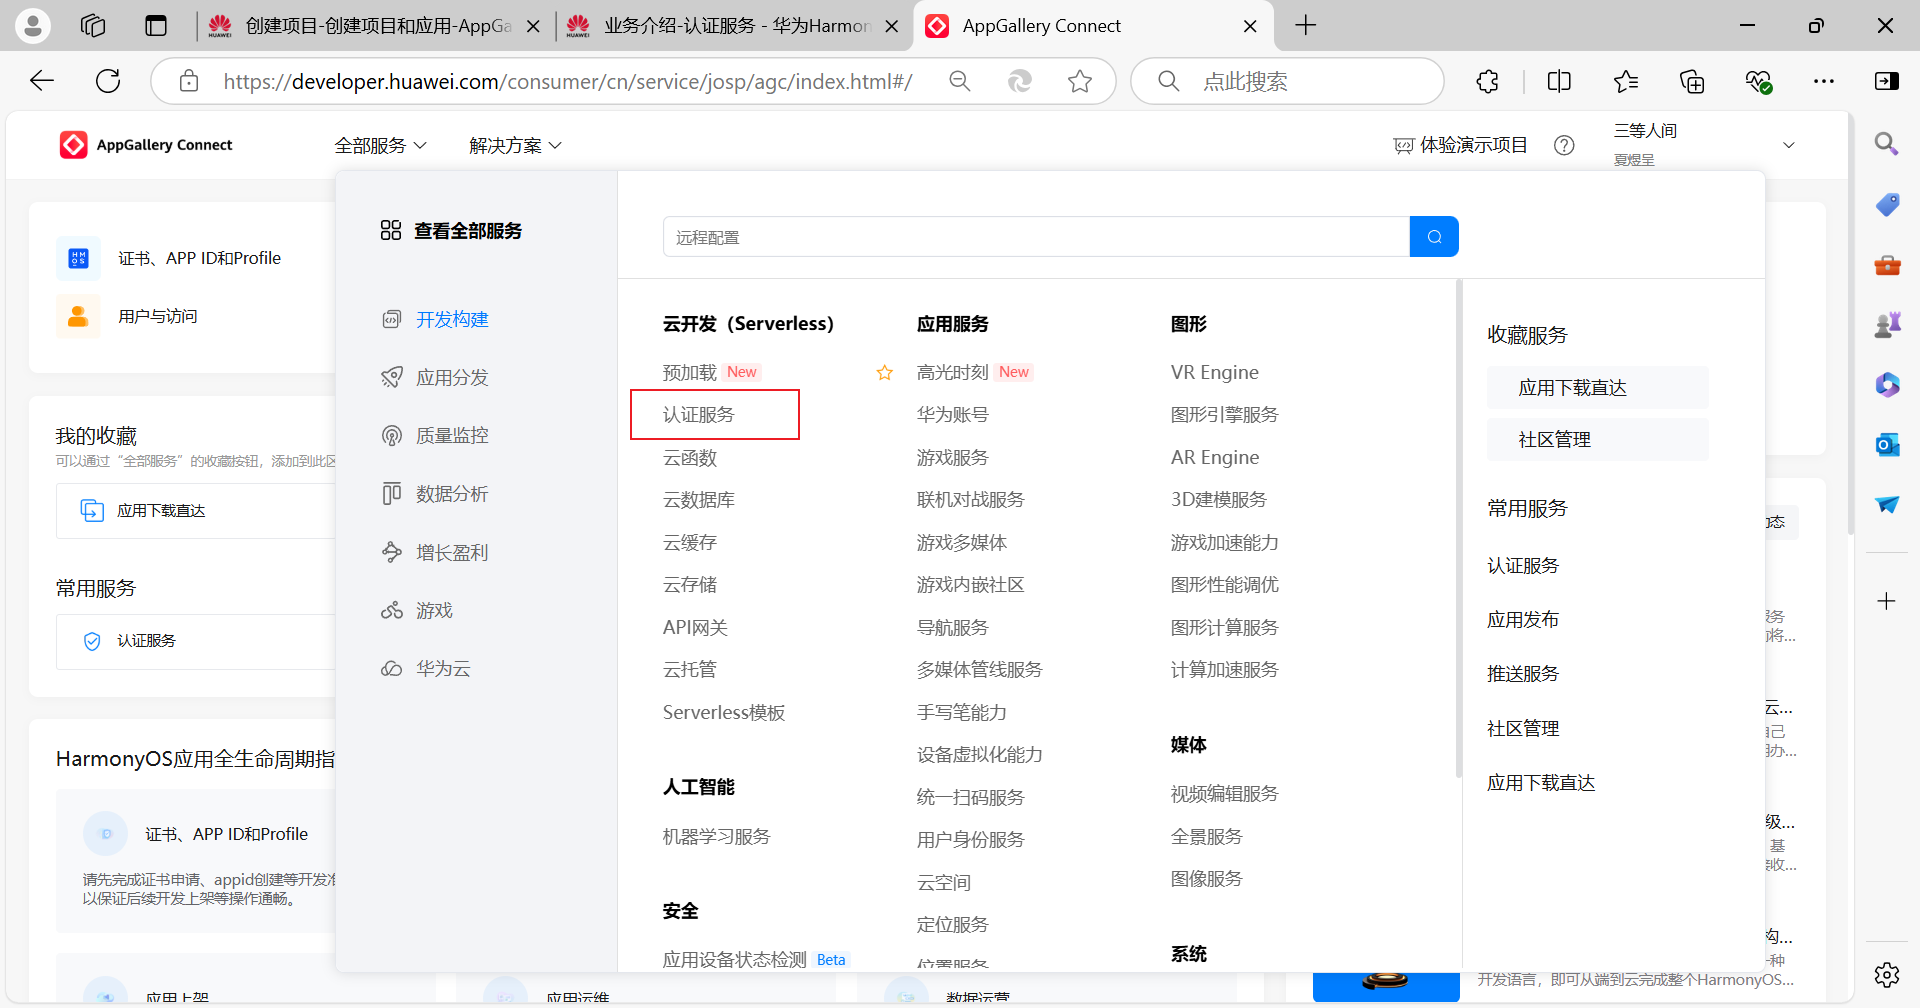
Task: Open the browser profile avatar icon
Action: click(32, 25)
